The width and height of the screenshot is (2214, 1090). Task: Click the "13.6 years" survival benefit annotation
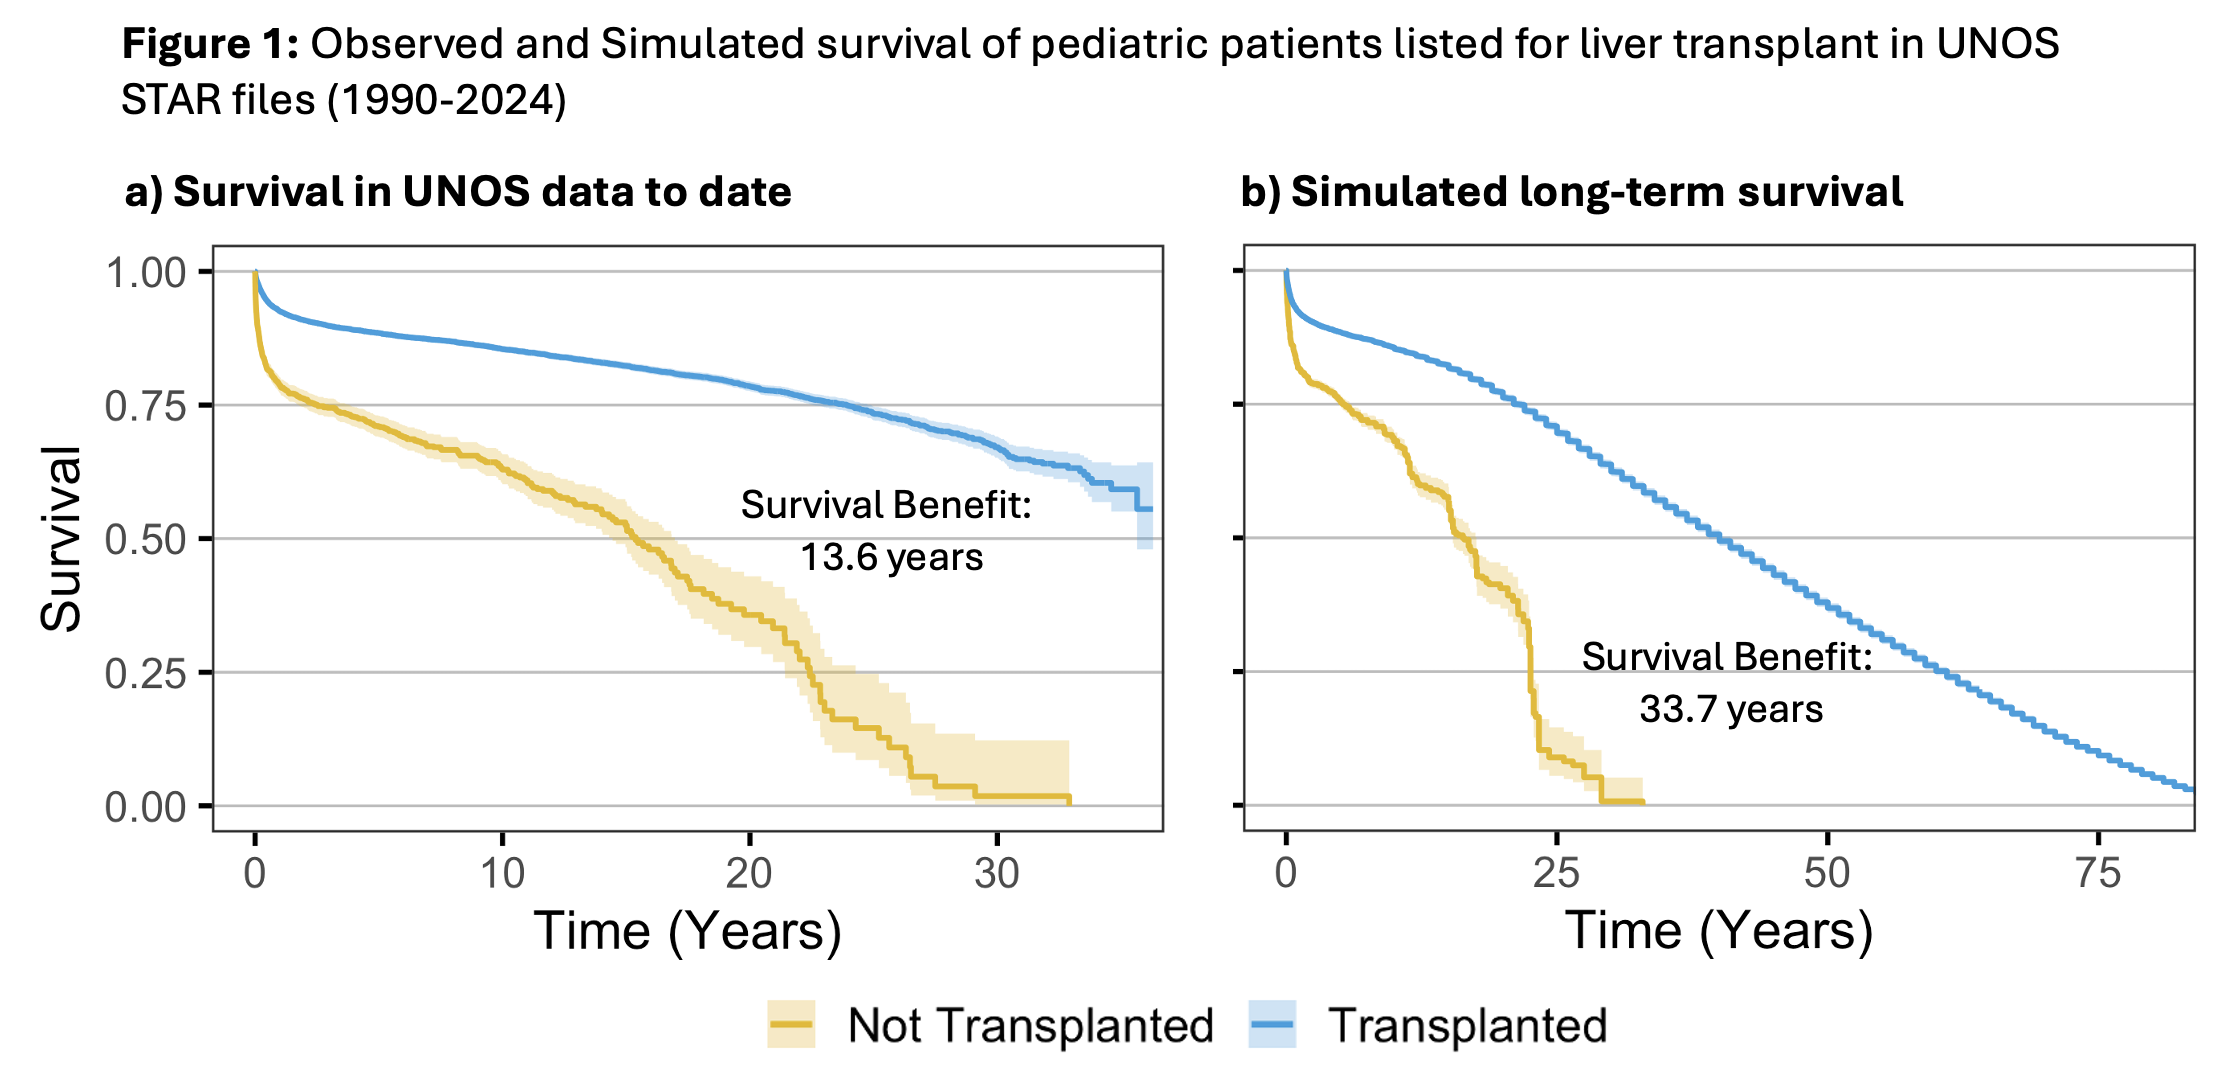(891, 557)
